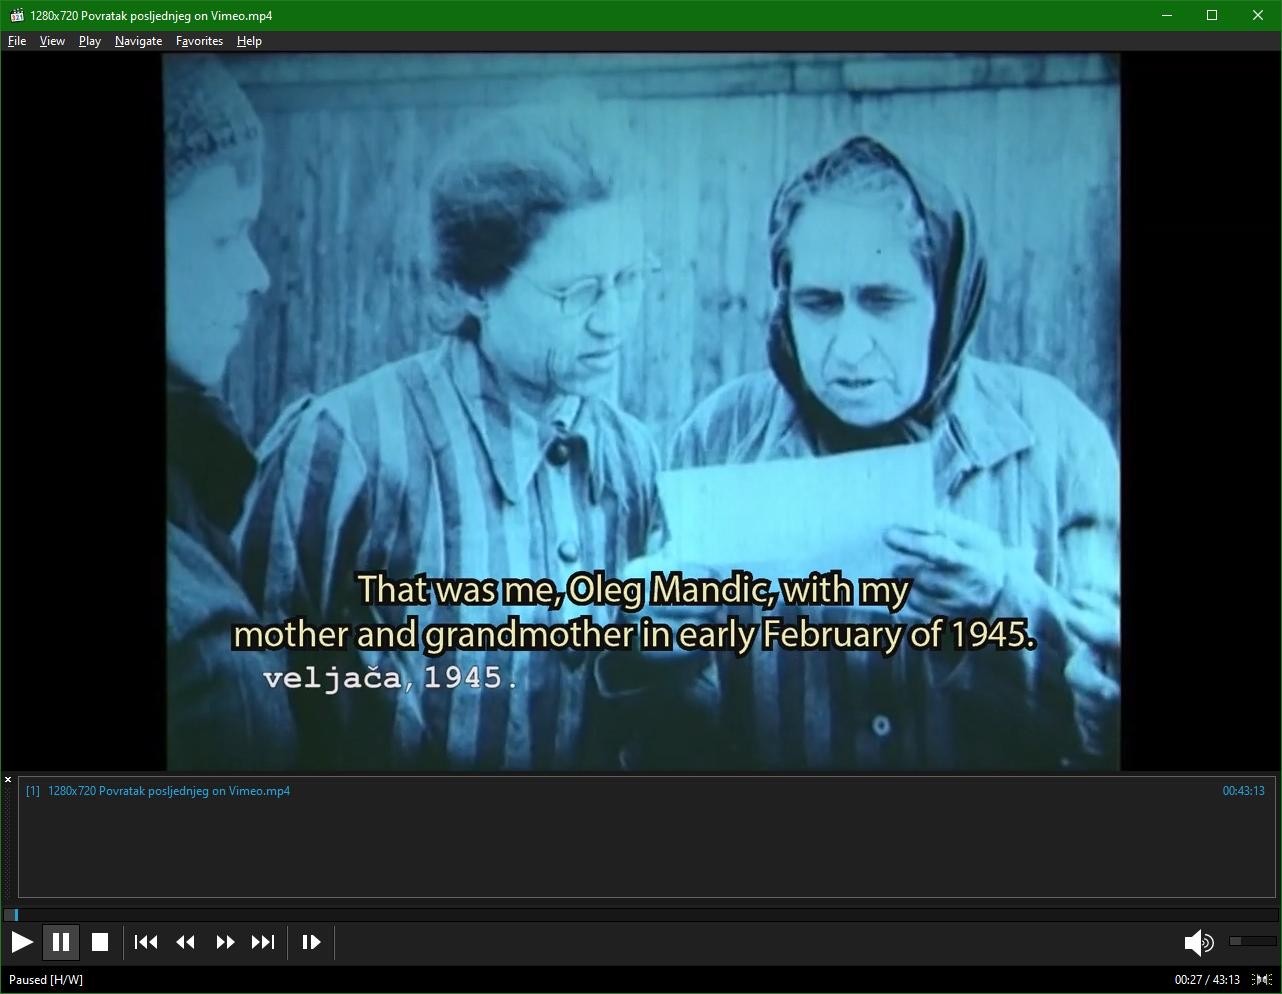Click the playlist duration 00:43:13

1243,791
